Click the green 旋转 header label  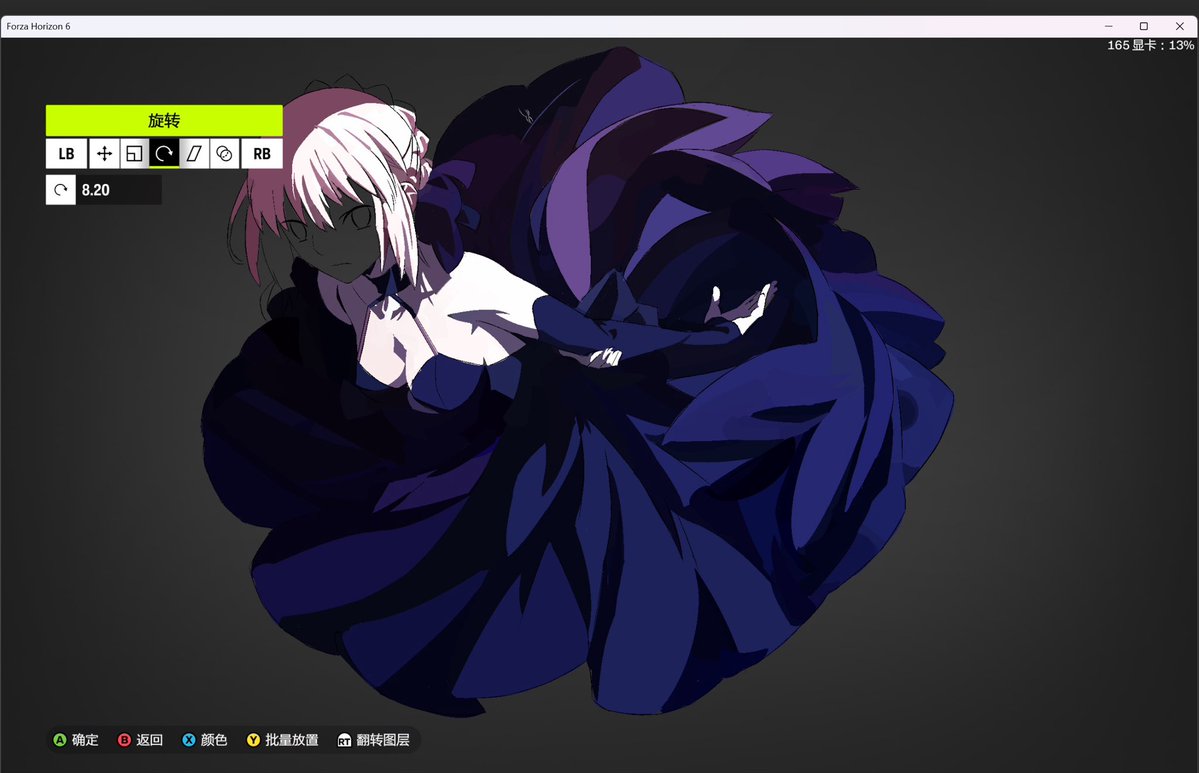tap(164, 121)
